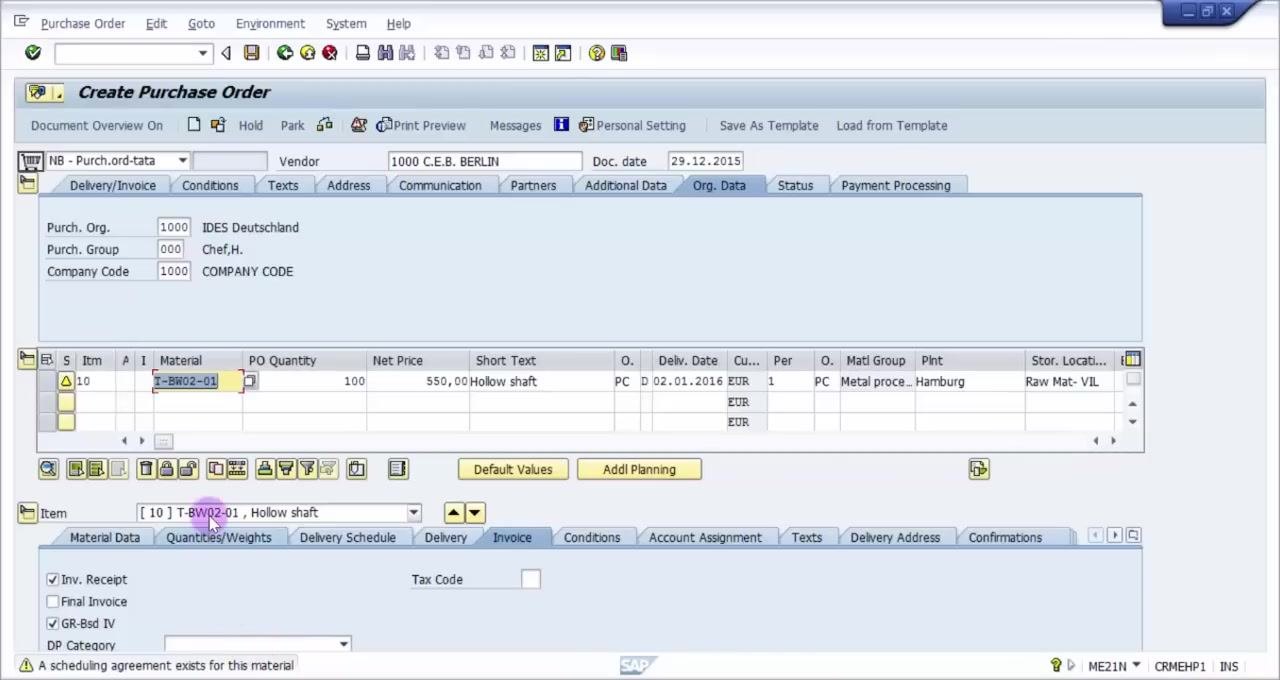Switch to the Partners header tab

coord(533,185)
